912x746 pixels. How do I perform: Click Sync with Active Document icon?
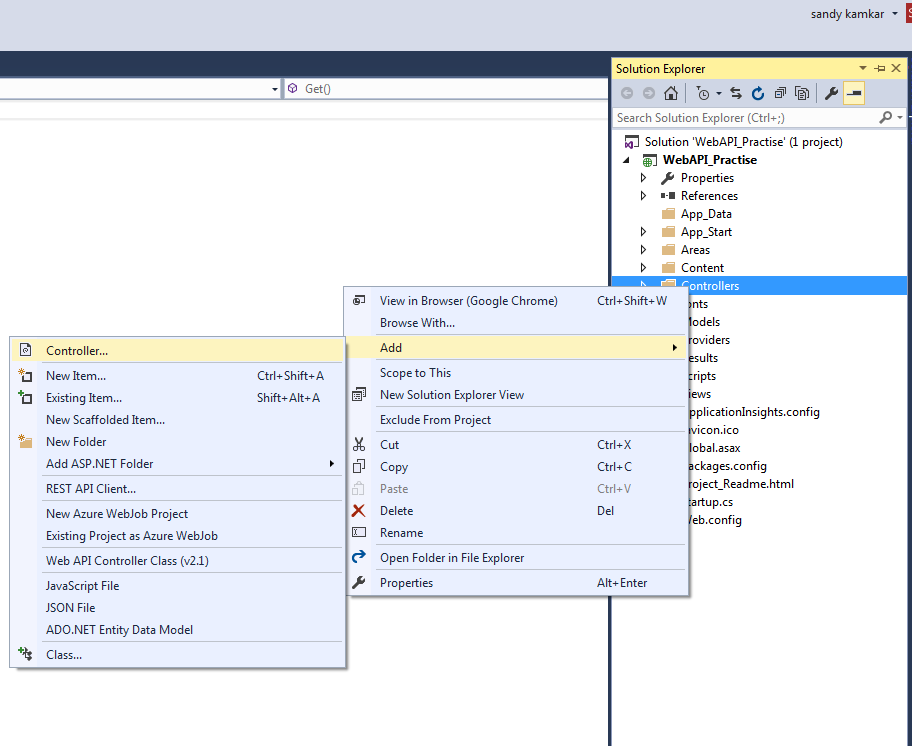coord(736,93)
